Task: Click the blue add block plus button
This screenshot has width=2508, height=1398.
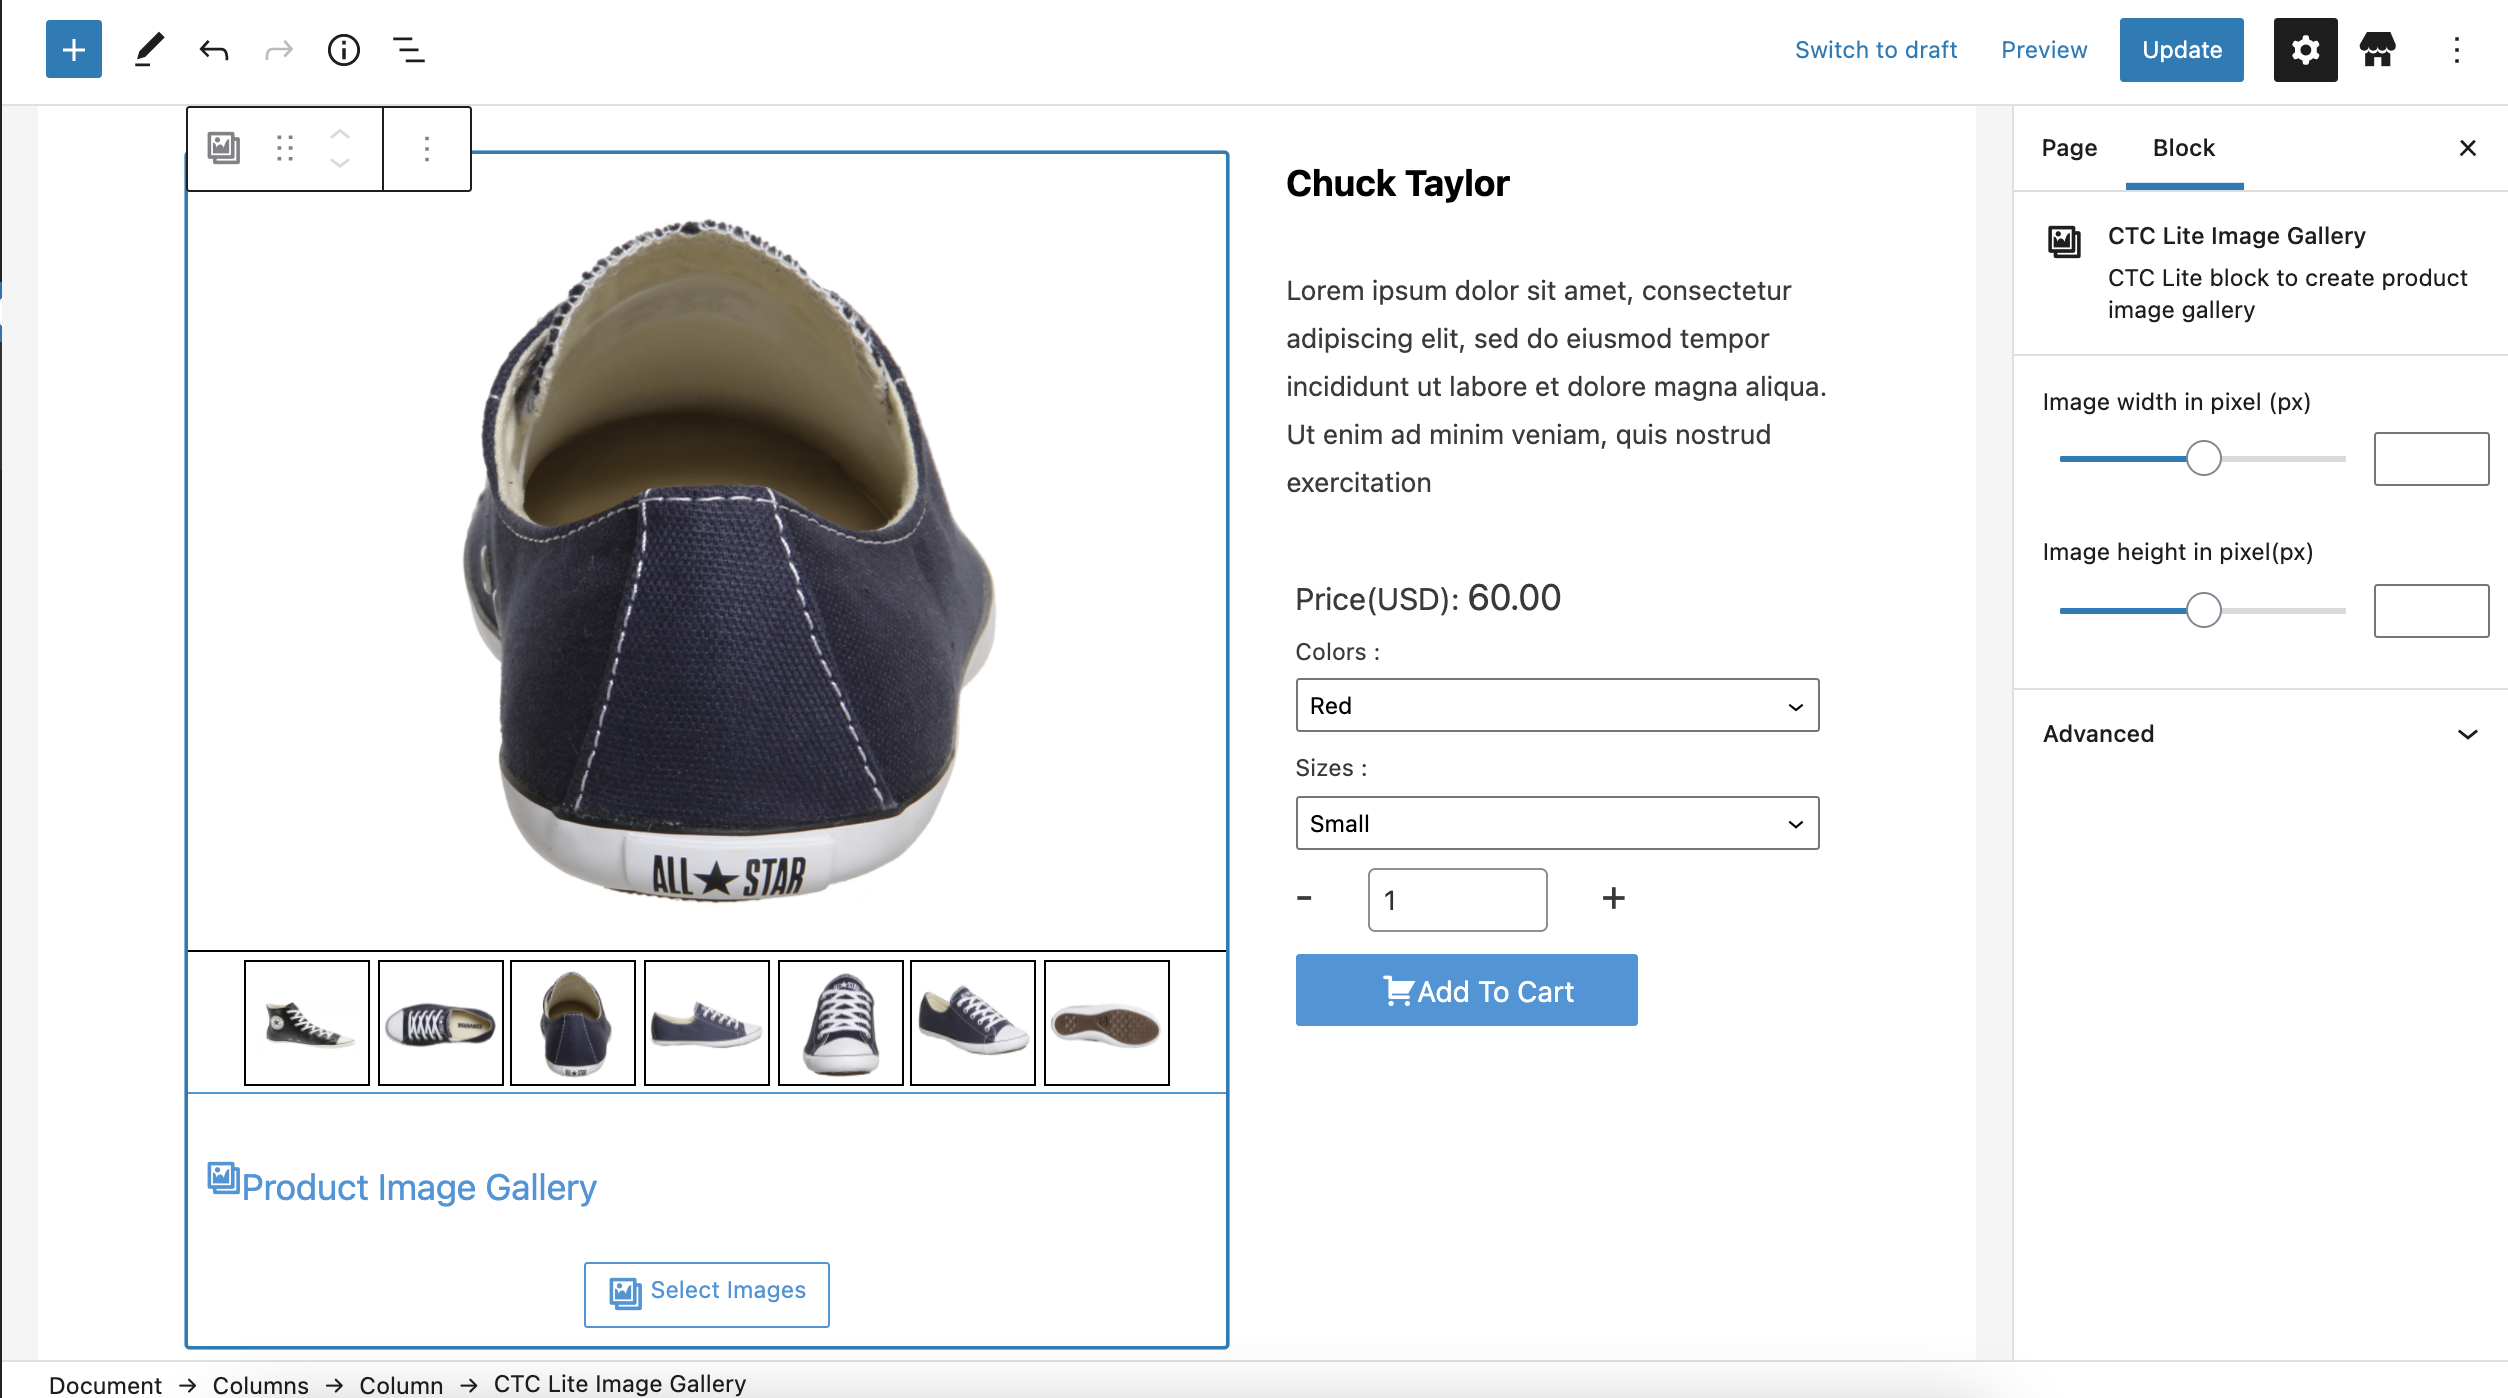Action: coord(74,50)
